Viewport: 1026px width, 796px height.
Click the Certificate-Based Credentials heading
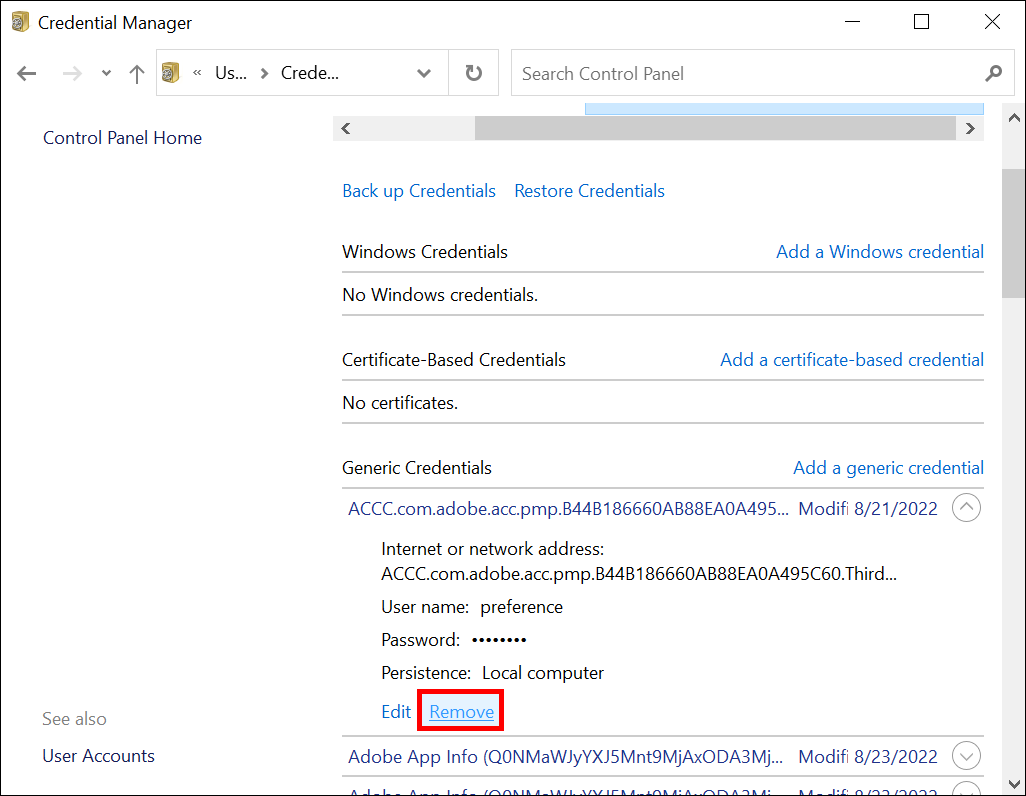coord(453,360)
